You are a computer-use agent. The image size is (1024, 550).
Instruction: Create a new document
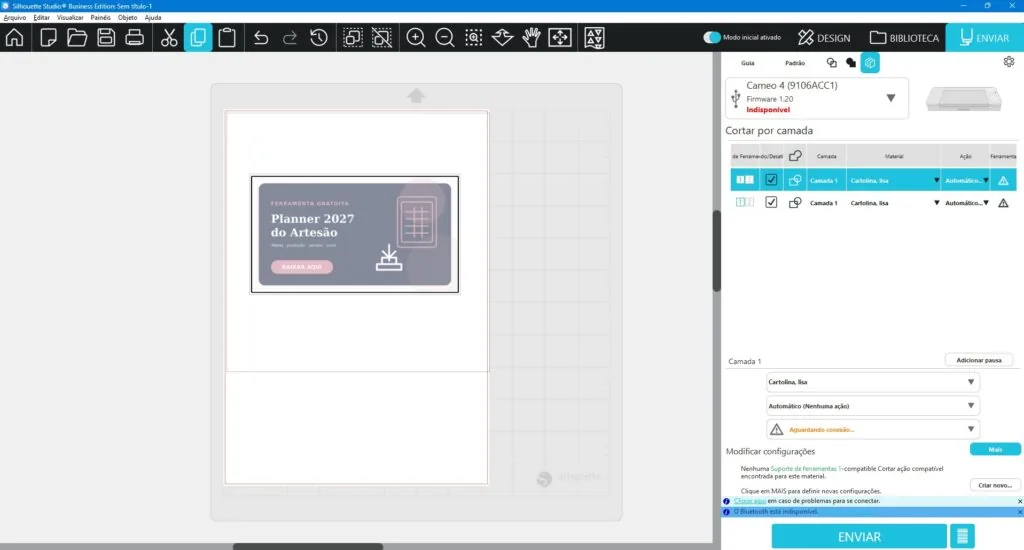coord(48,37)
